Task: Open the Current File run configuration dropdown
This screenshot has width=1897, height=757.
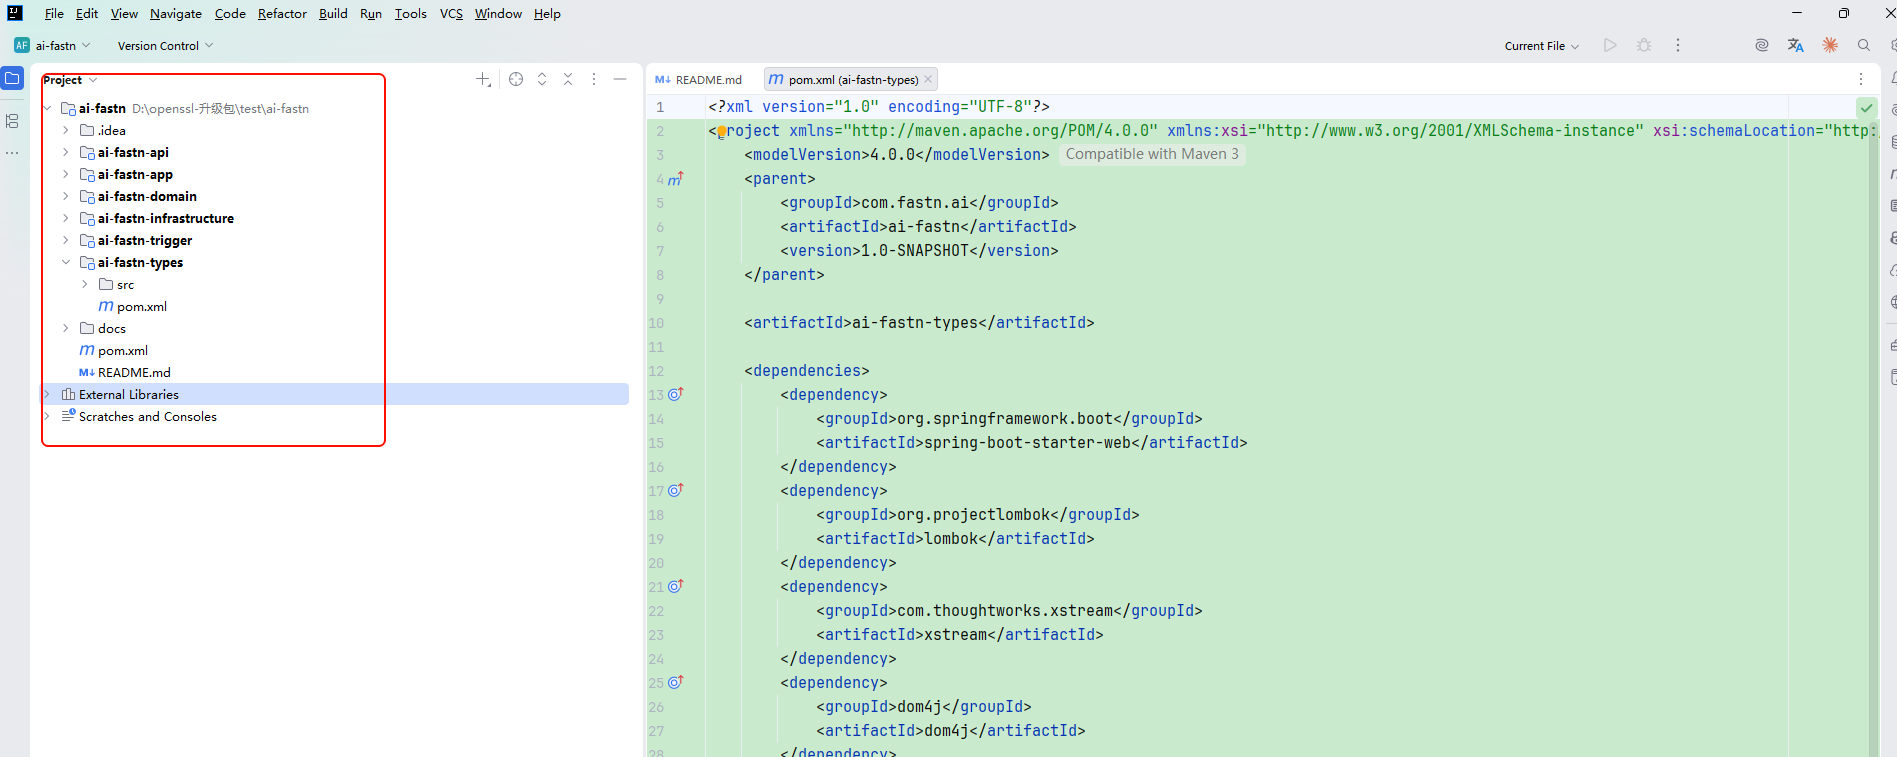Action: click(1542, 45)
